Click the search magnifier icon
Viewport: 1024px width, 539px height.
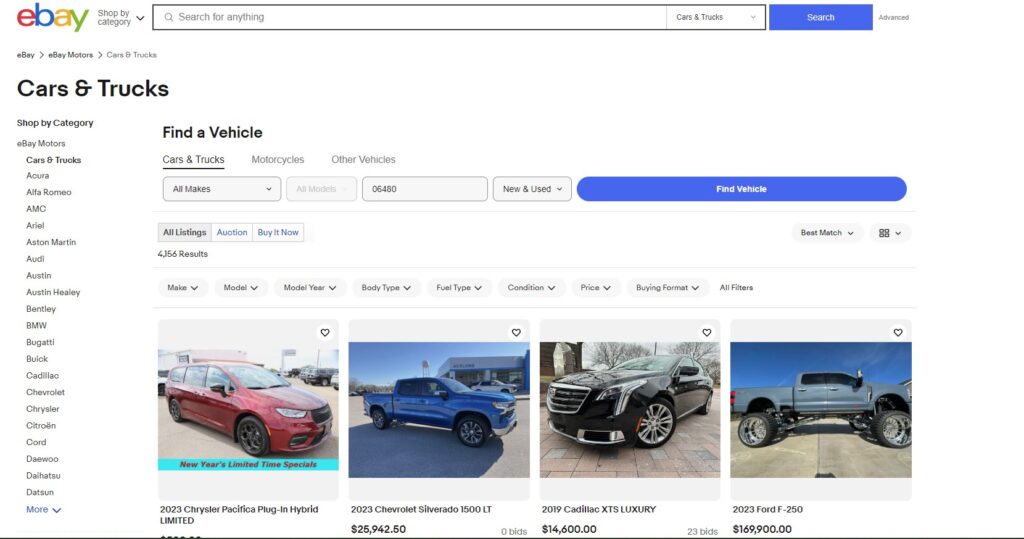coord(170,17)
